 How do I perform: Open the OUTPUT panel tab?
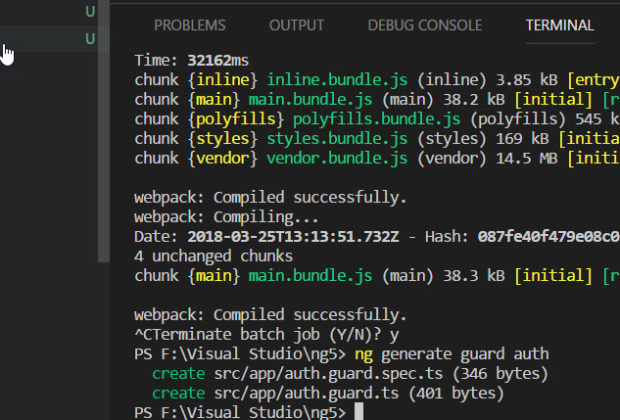click(296, 25)
